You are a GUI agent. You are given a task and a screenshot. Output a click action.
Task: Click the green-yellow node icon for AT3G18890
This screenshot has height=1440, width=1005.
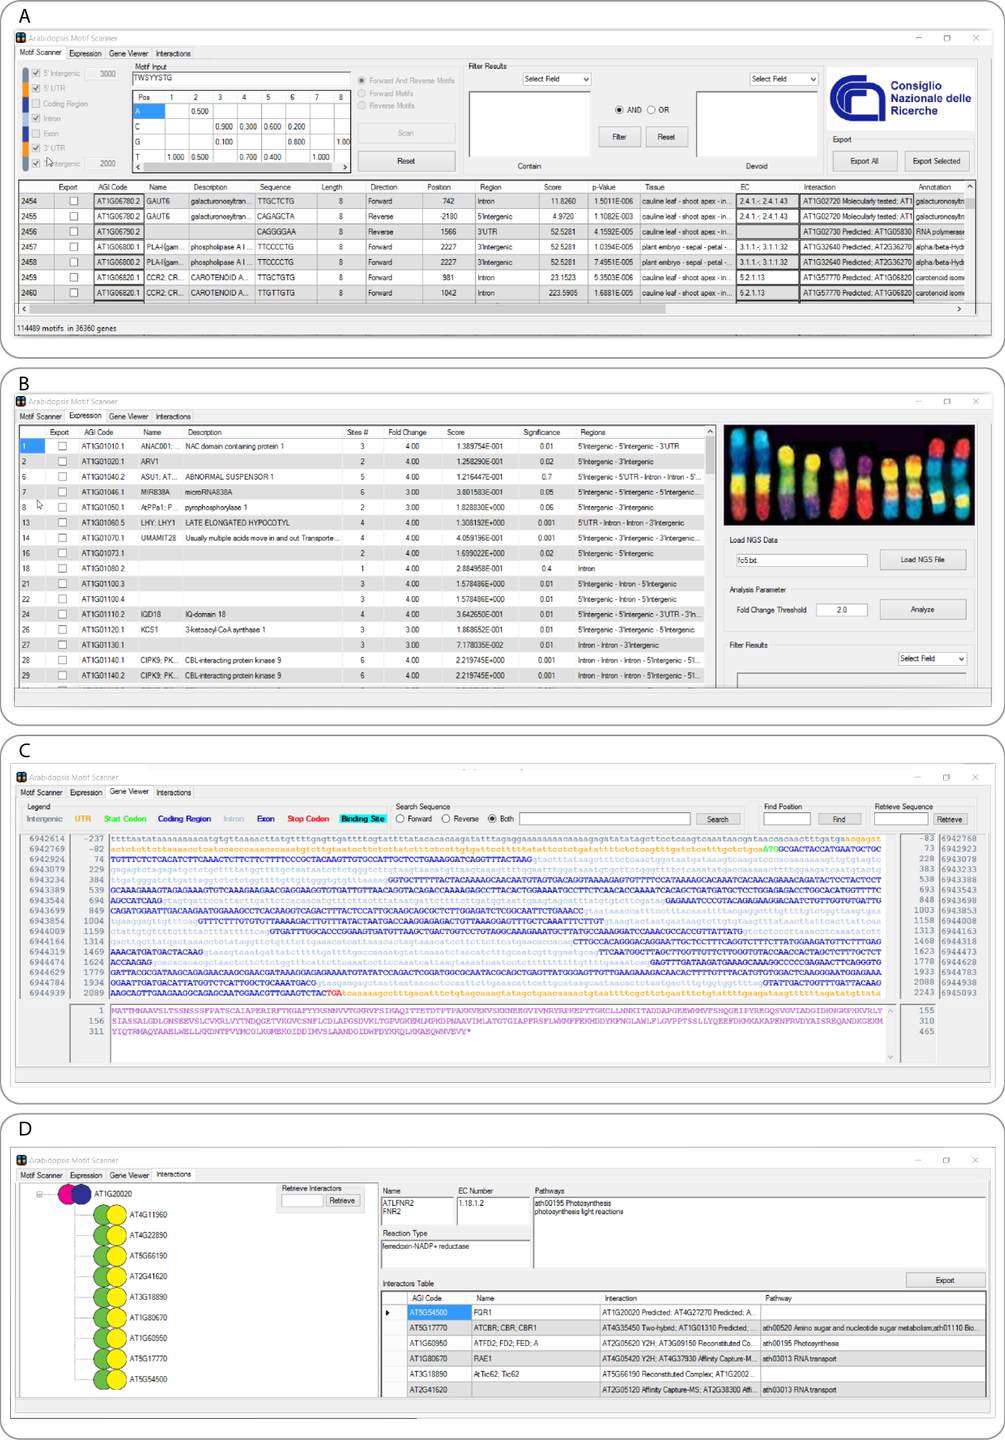pos(109,1297)
